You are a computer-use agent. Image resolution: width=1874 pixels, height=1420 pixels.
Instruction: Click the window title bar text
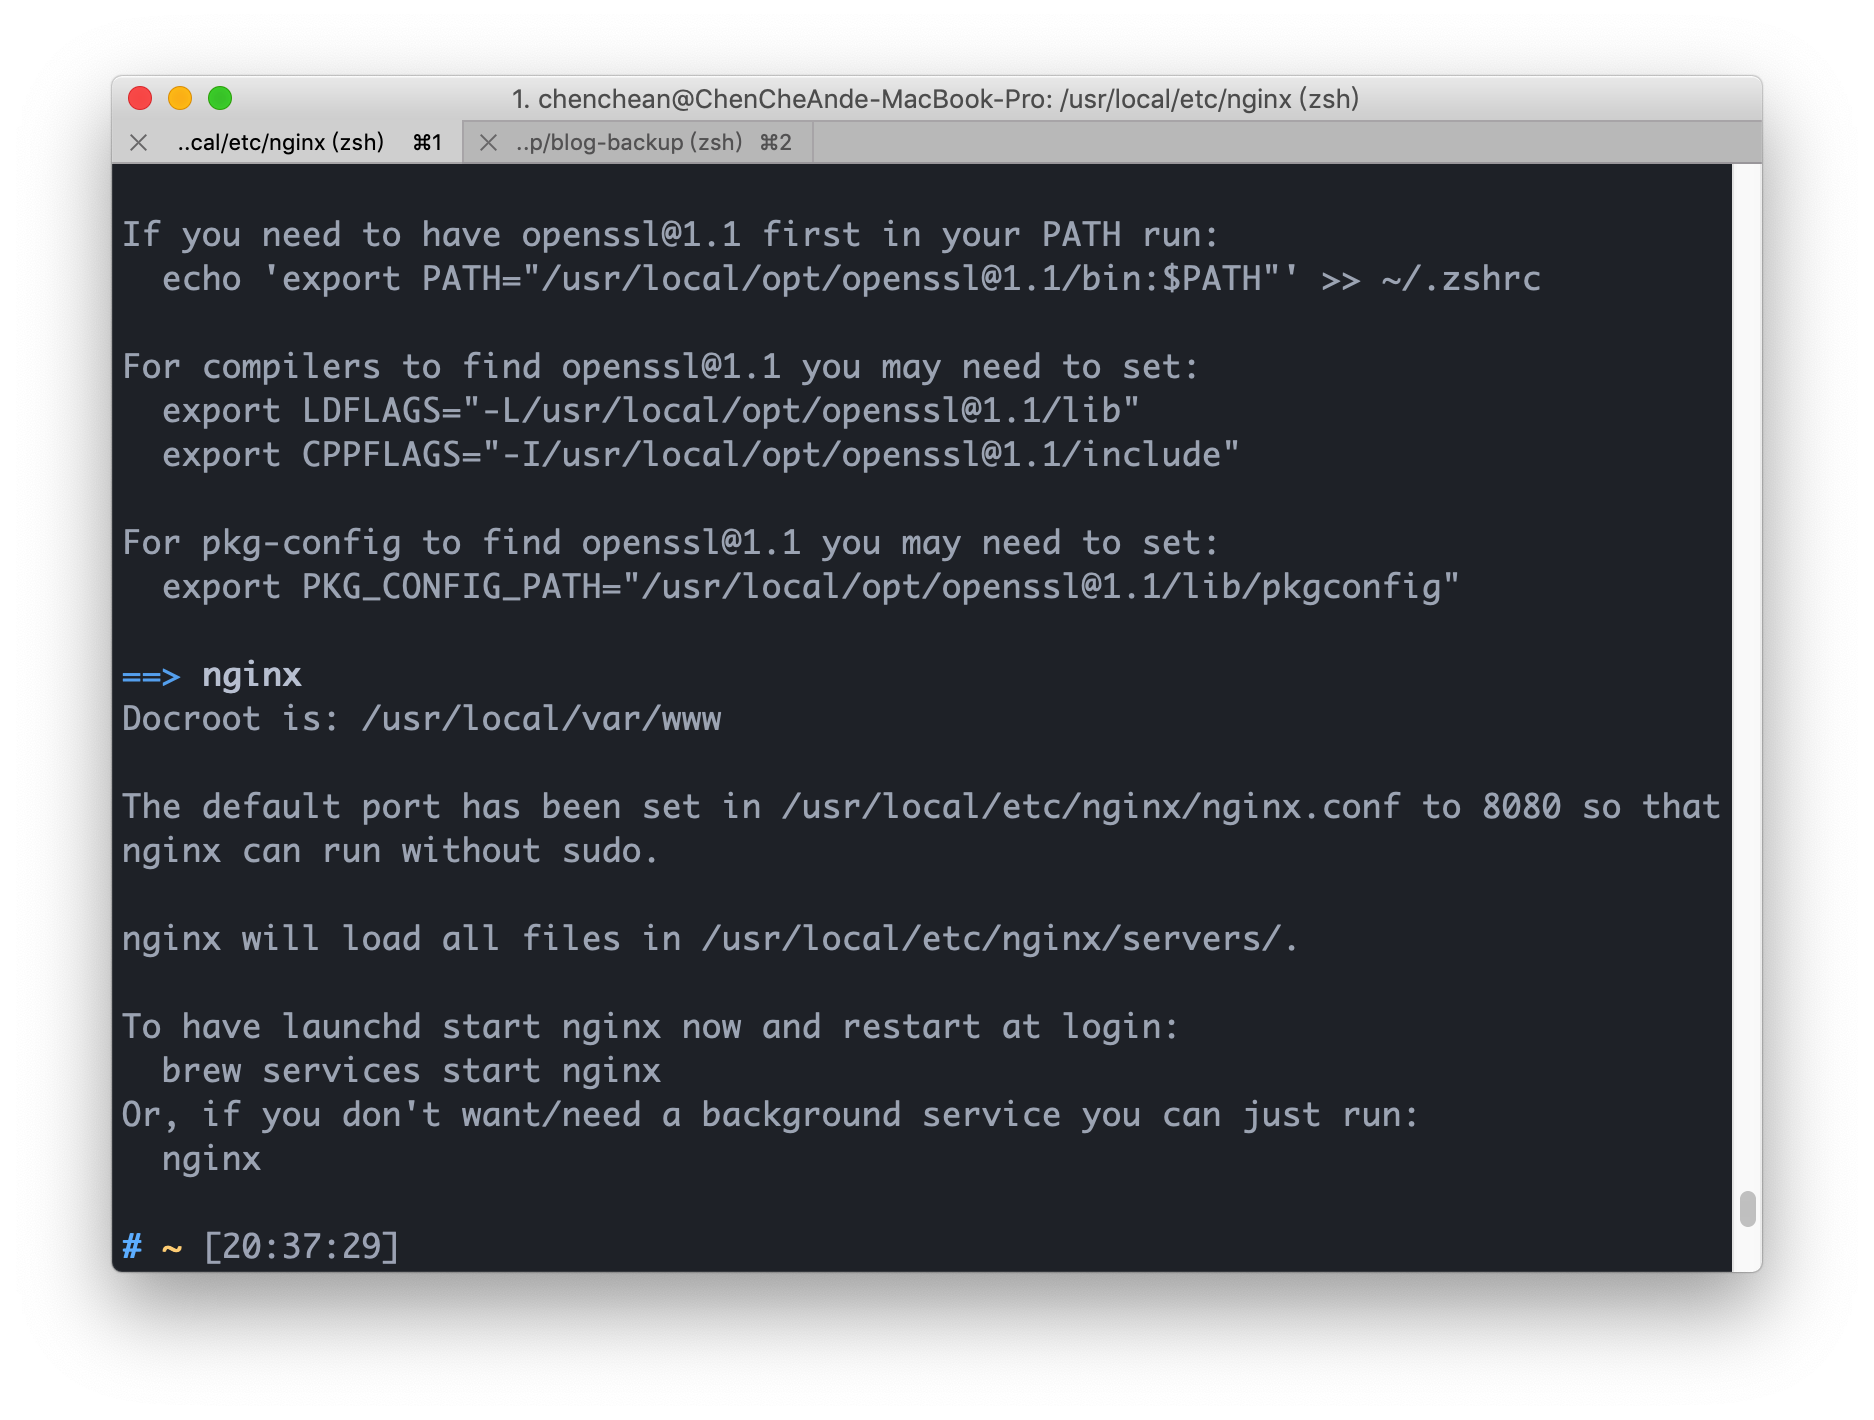(x=935, y=99)
